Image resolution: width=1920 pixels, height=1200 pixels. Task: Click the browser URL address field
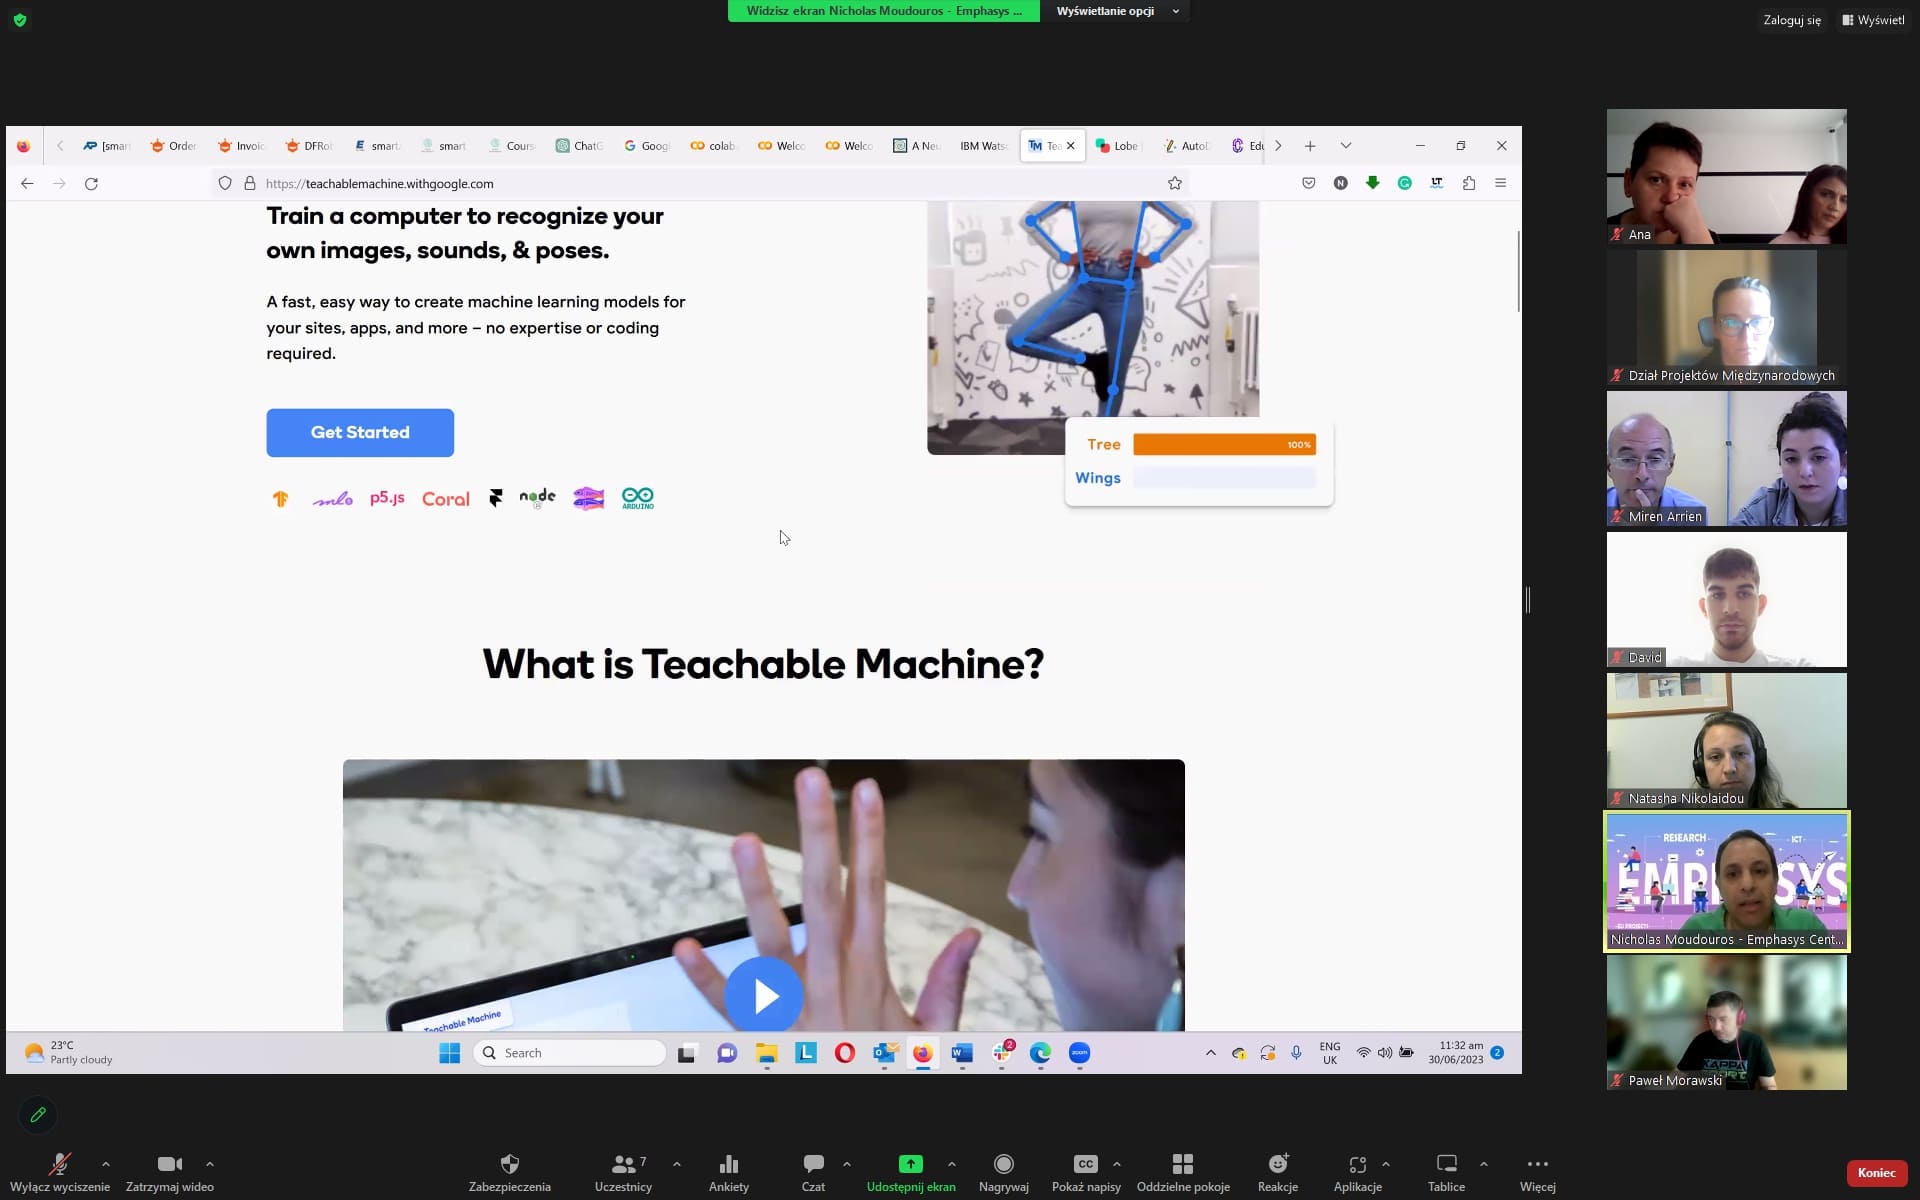click(700, 184)
